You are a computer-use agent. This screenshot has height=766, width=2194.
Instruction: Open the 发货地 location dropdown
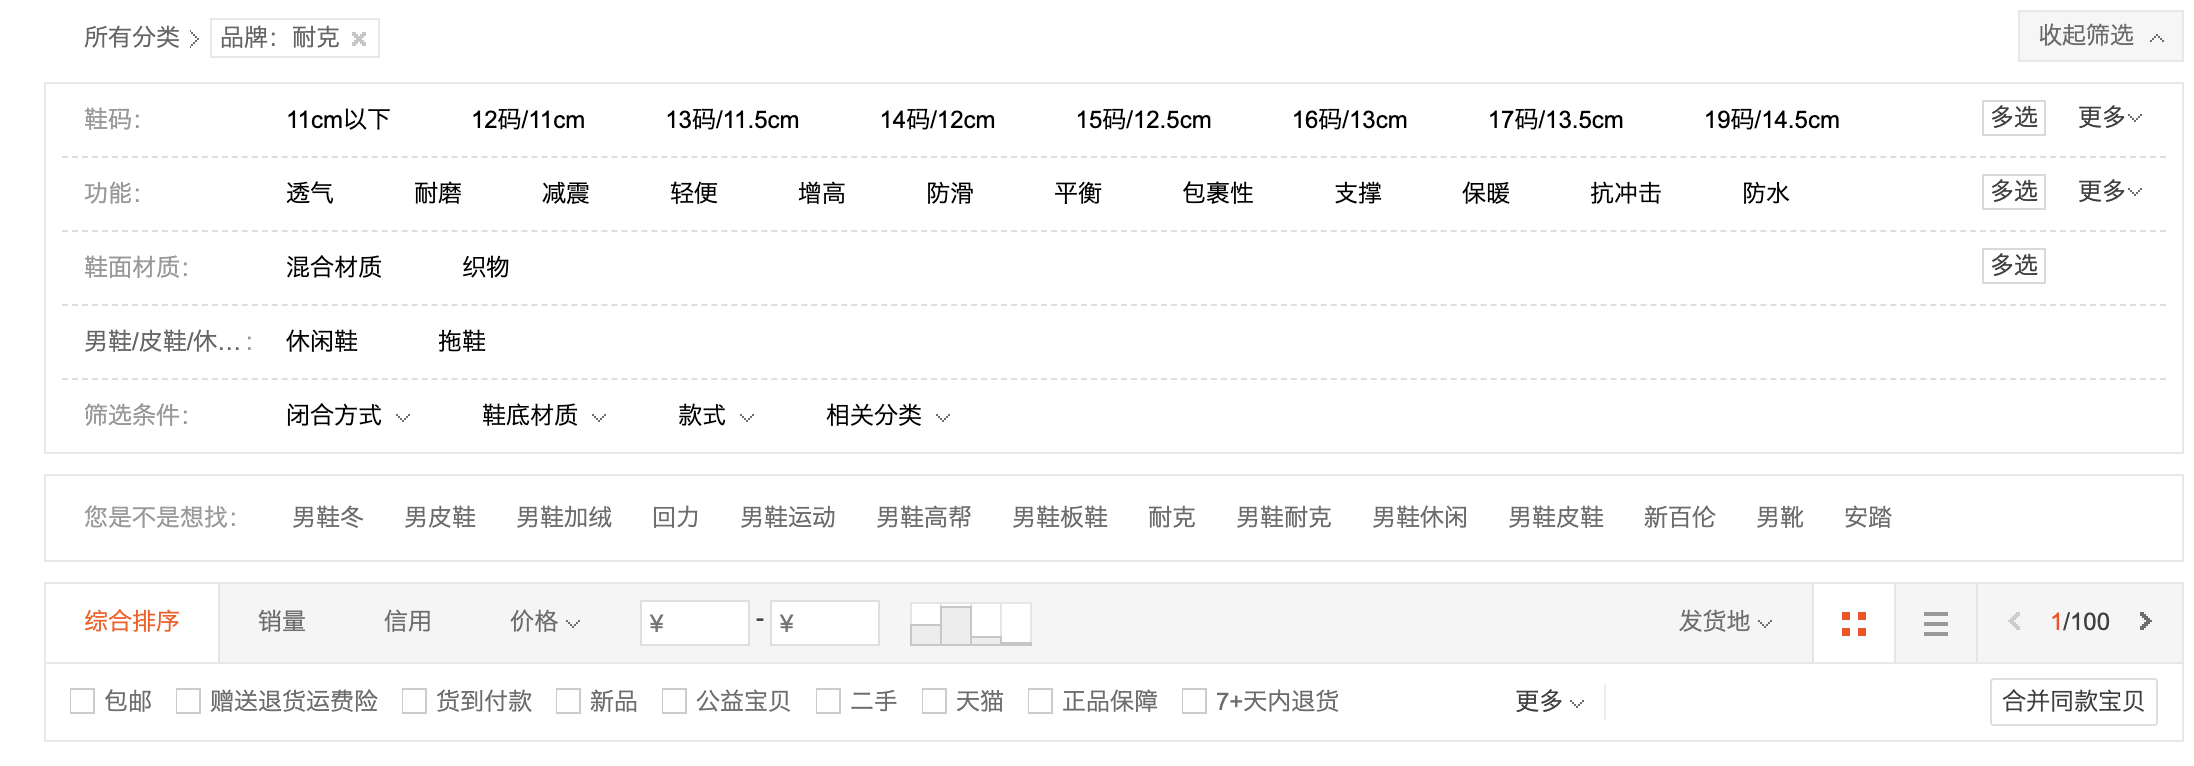[1725, 621]
